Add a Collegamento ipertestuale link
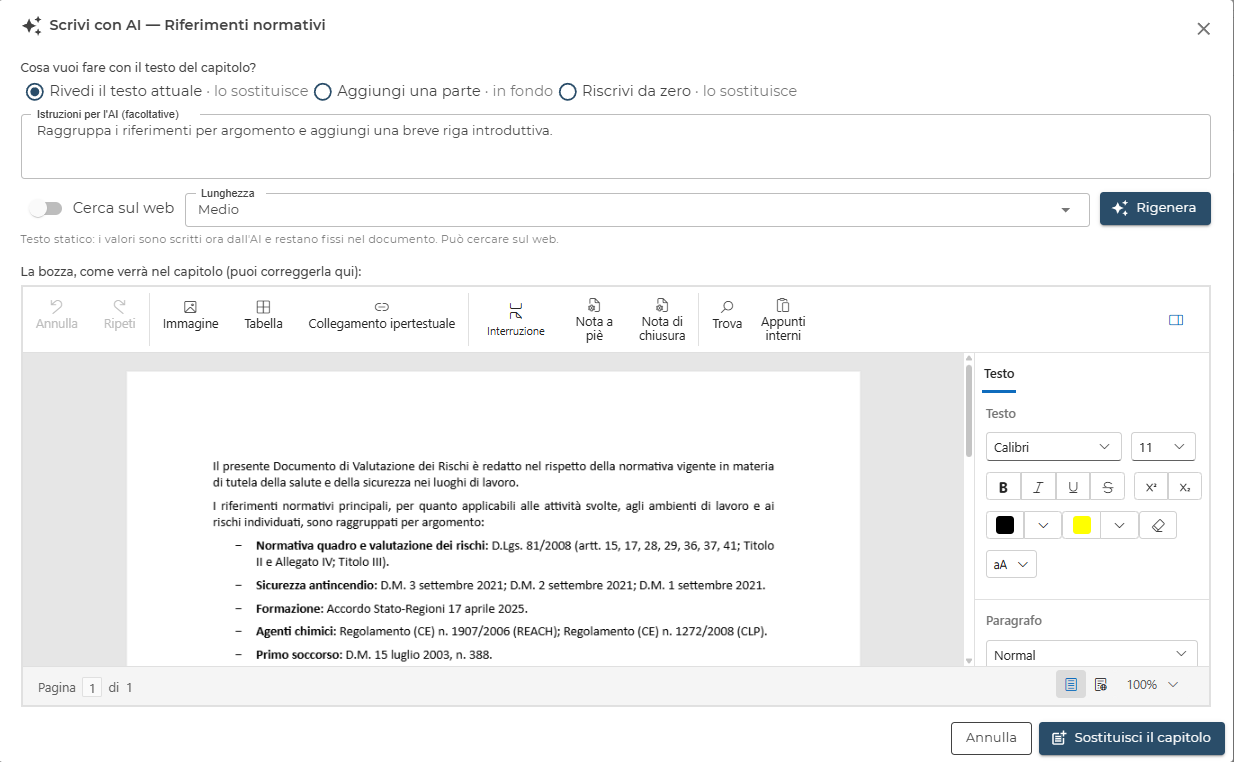Image resolution: width=1234 pixels, height=762 pixels. click(x=381, y=315)
